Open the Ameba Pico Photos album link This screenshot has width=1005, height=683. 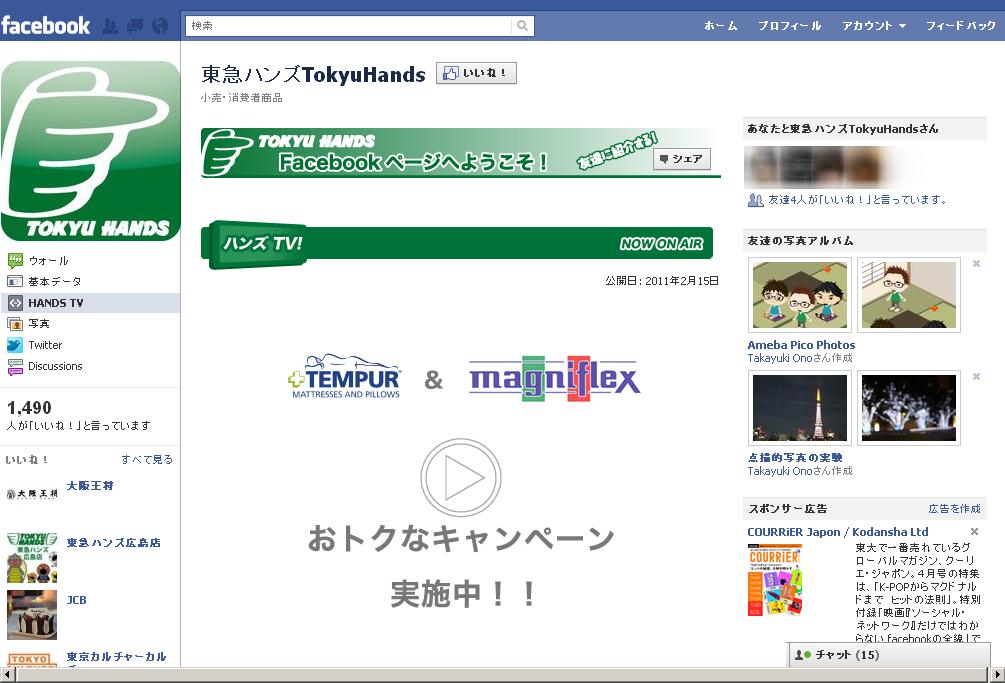[x=801, y=345]
